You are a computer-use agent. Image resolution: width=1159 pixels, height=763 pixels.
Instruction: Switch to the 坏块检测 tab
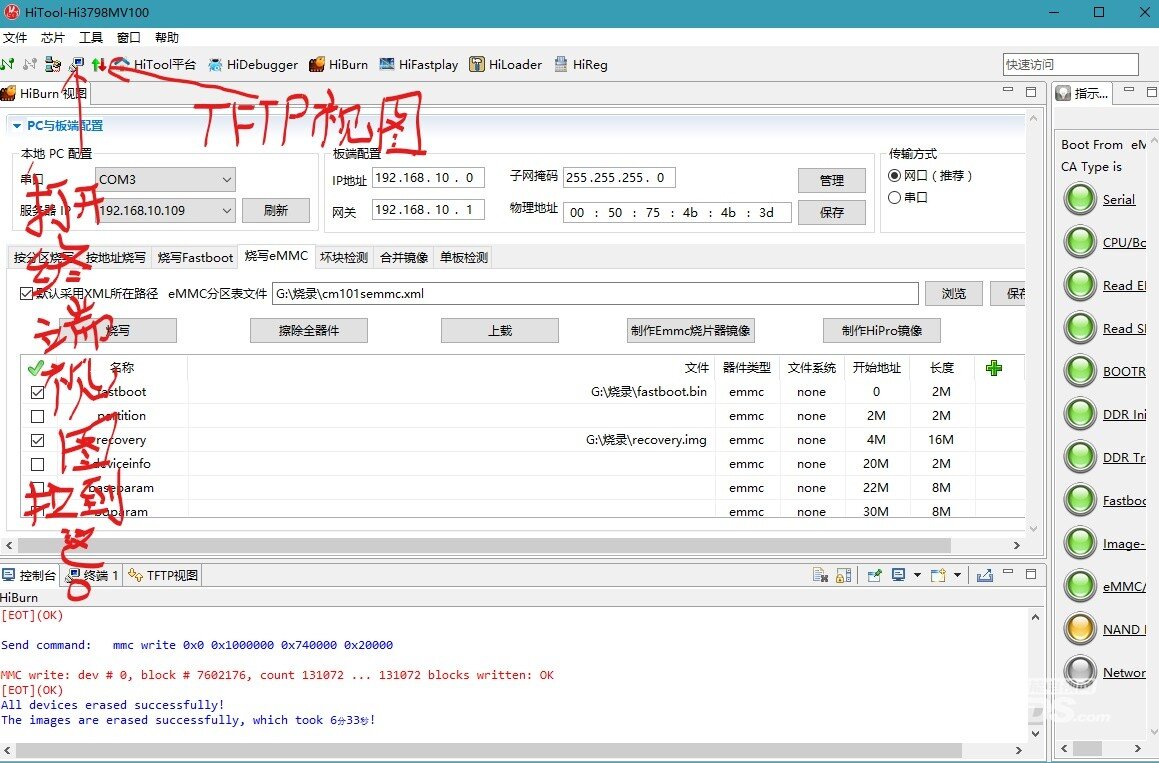coord(344,257)
